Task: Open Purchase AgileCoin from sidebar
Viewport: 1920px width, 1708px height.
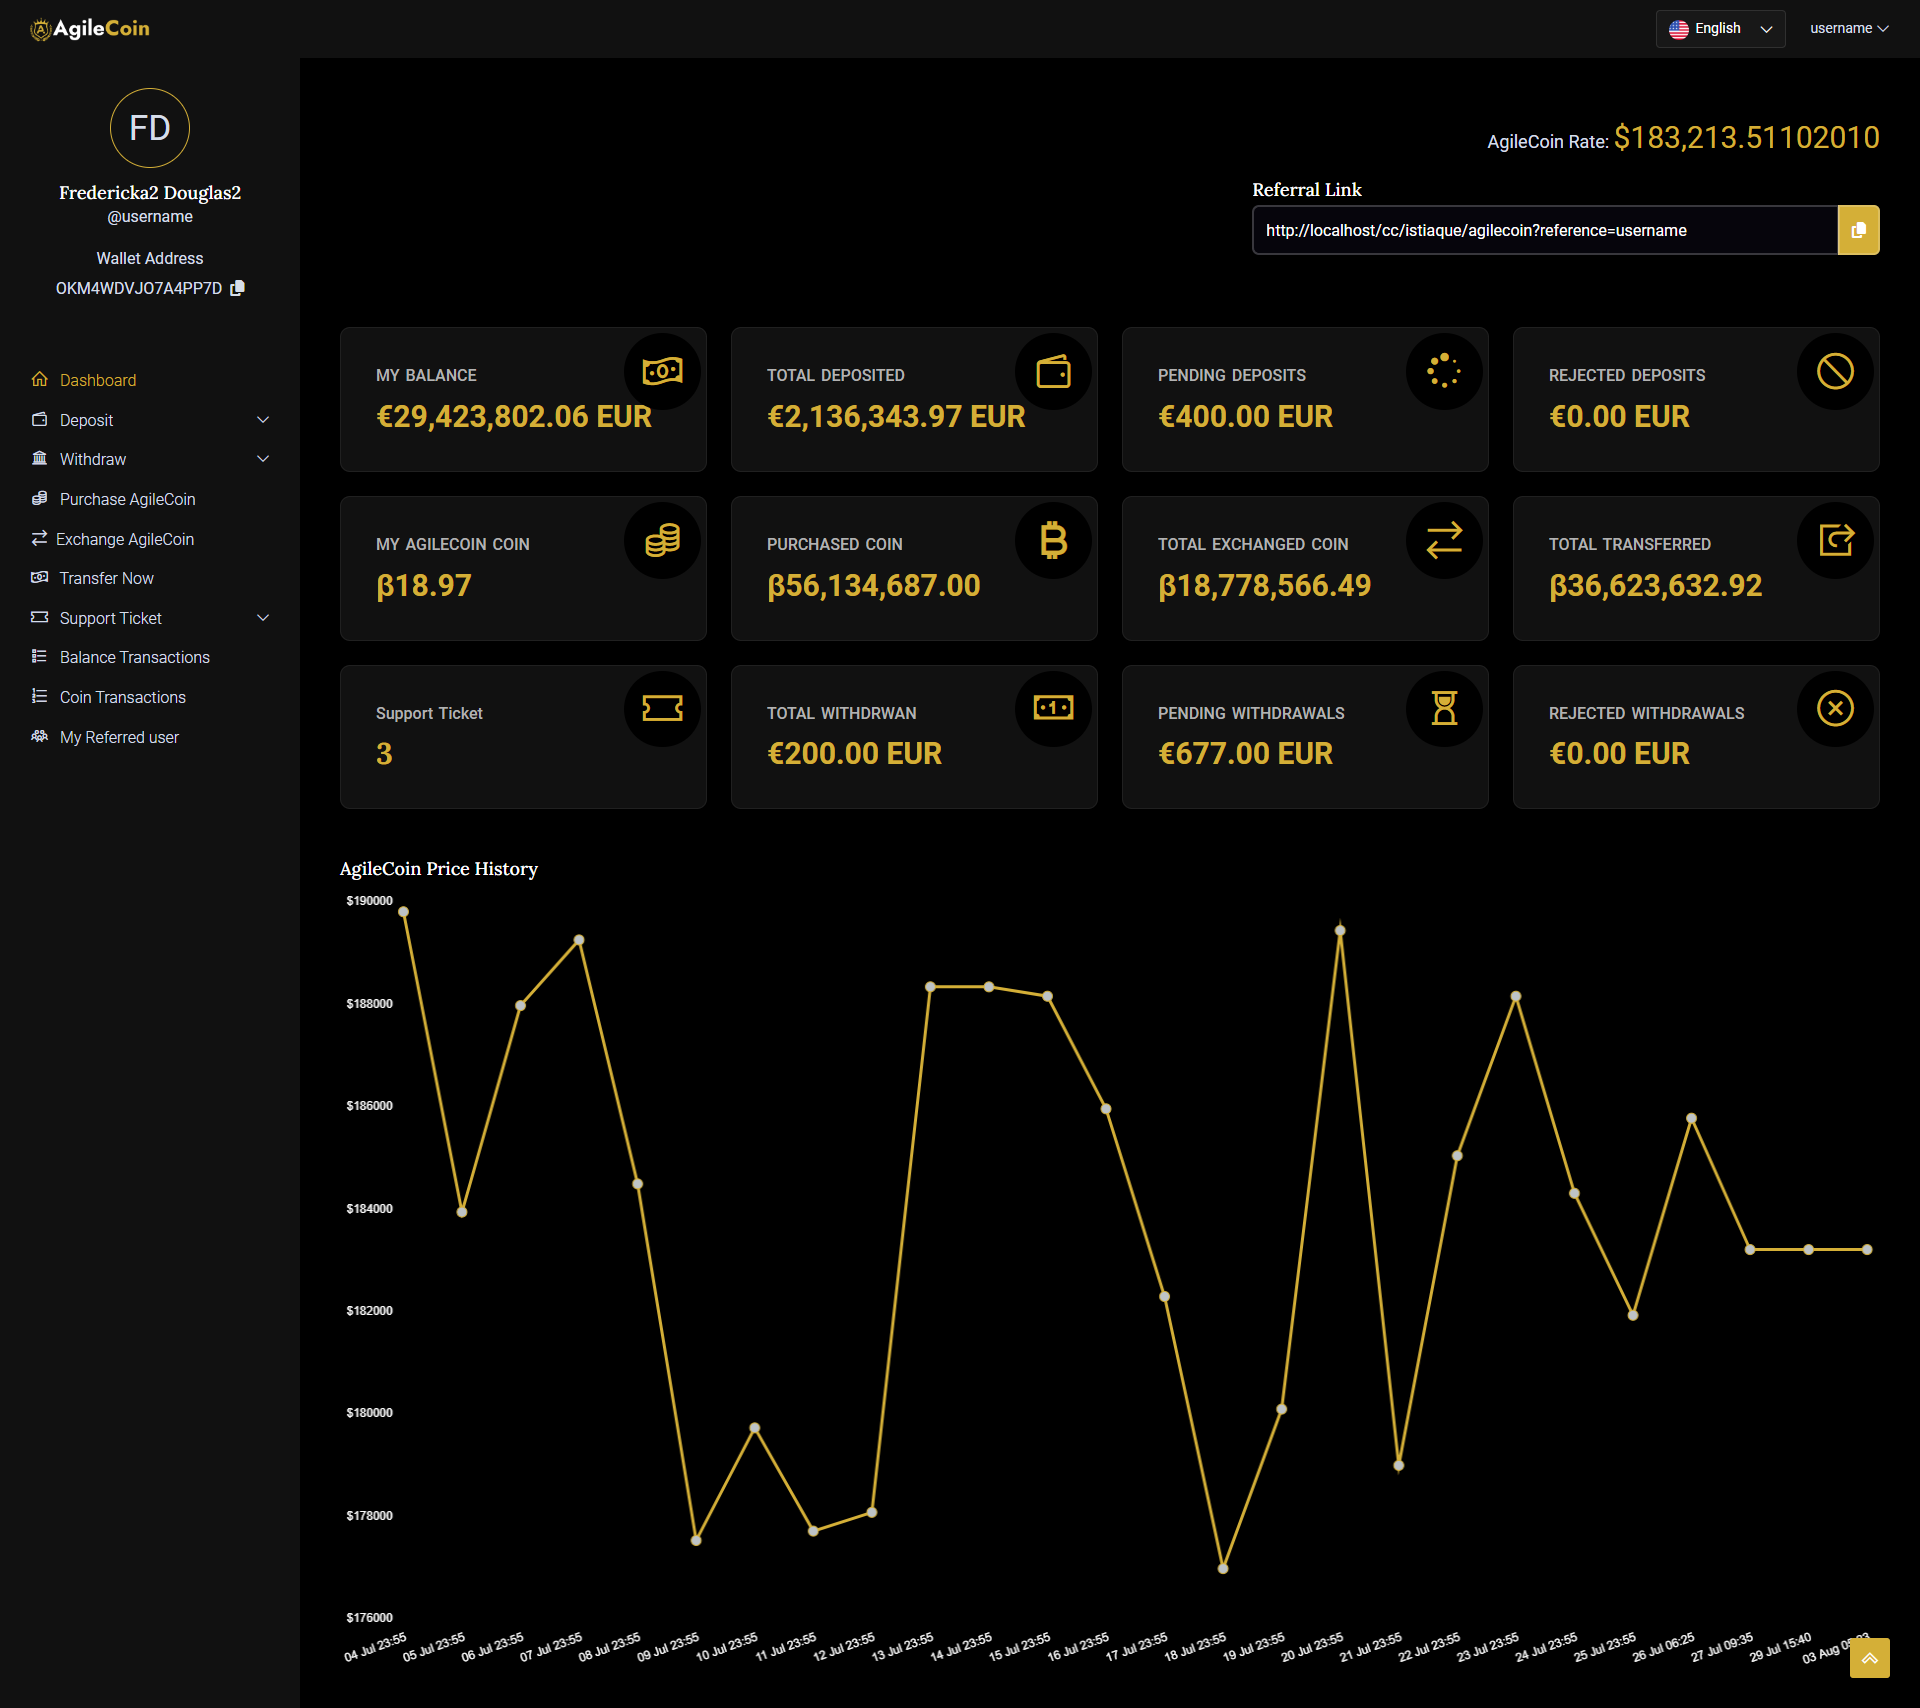Action: [x=127, y=499]
